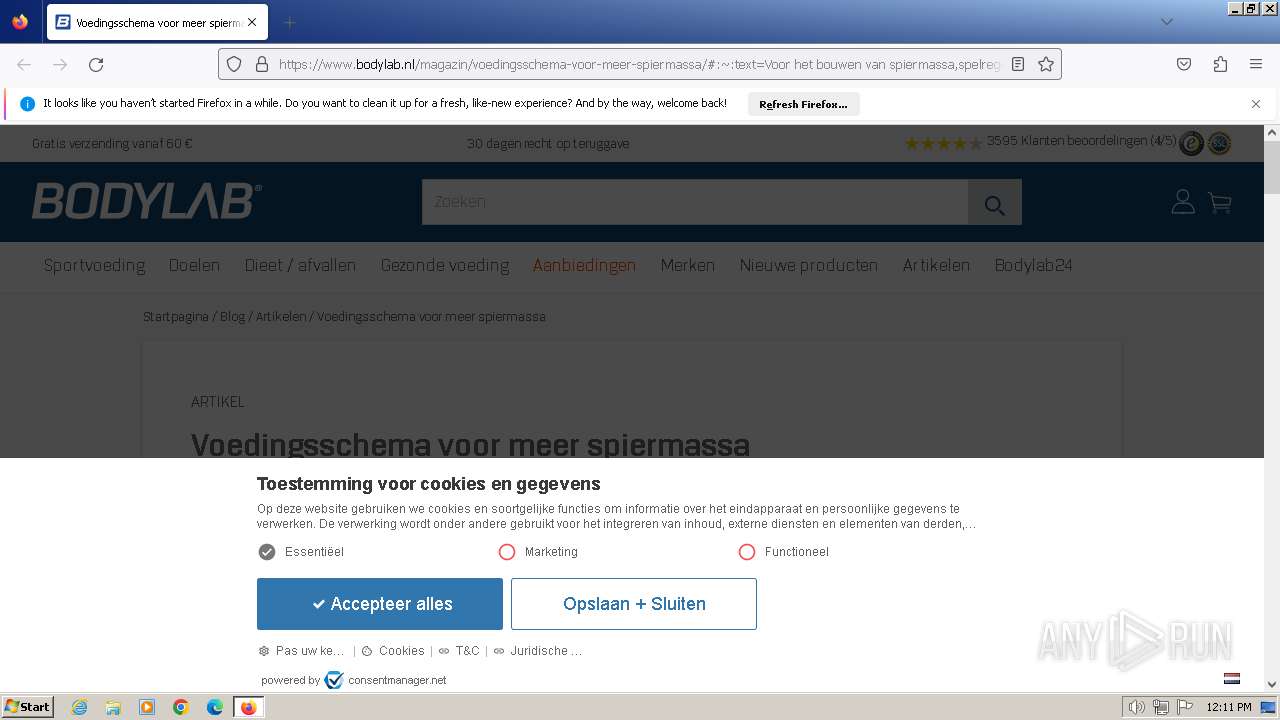
Task: Click Firefox taskbar button
Action: click(x=249, y=707)
